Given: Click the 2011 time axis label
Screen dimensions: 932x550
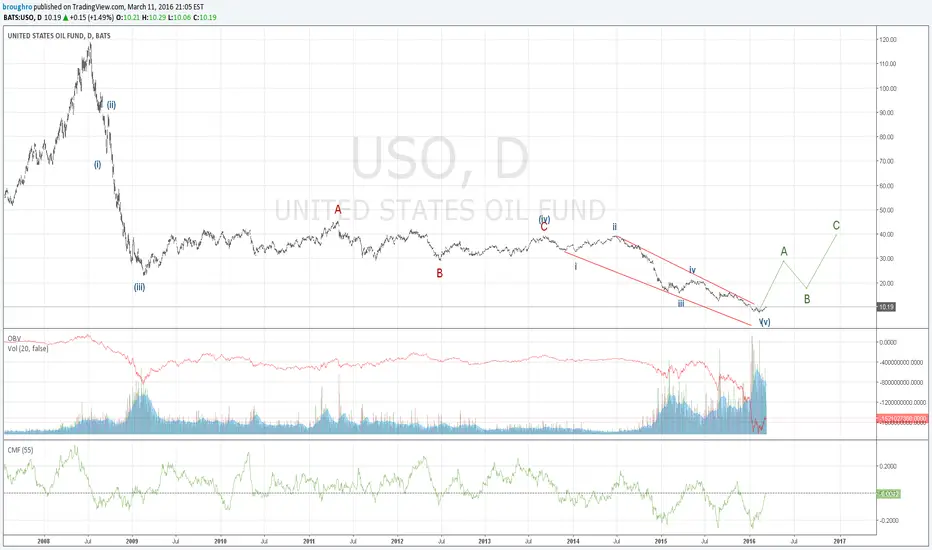Looking at the screenshot, I should (x=308, y=542).
